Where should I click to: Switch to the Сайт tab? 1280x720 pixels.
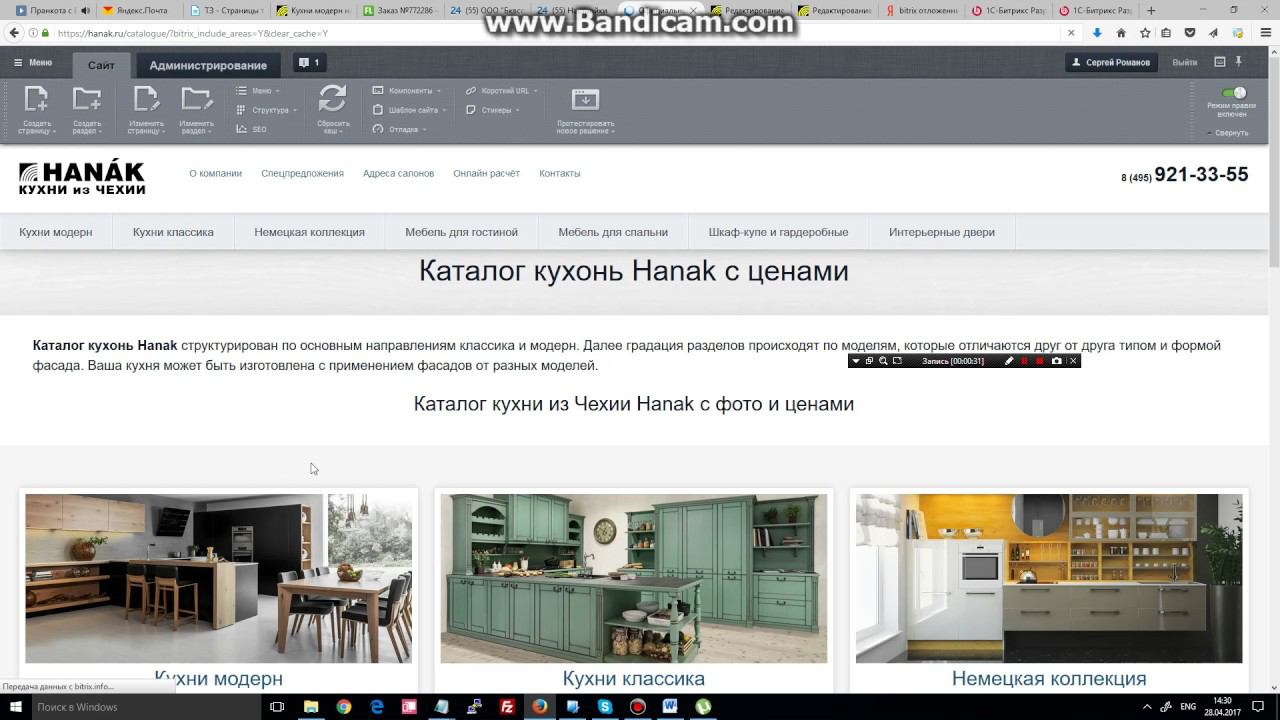click(x=101, y=65)
